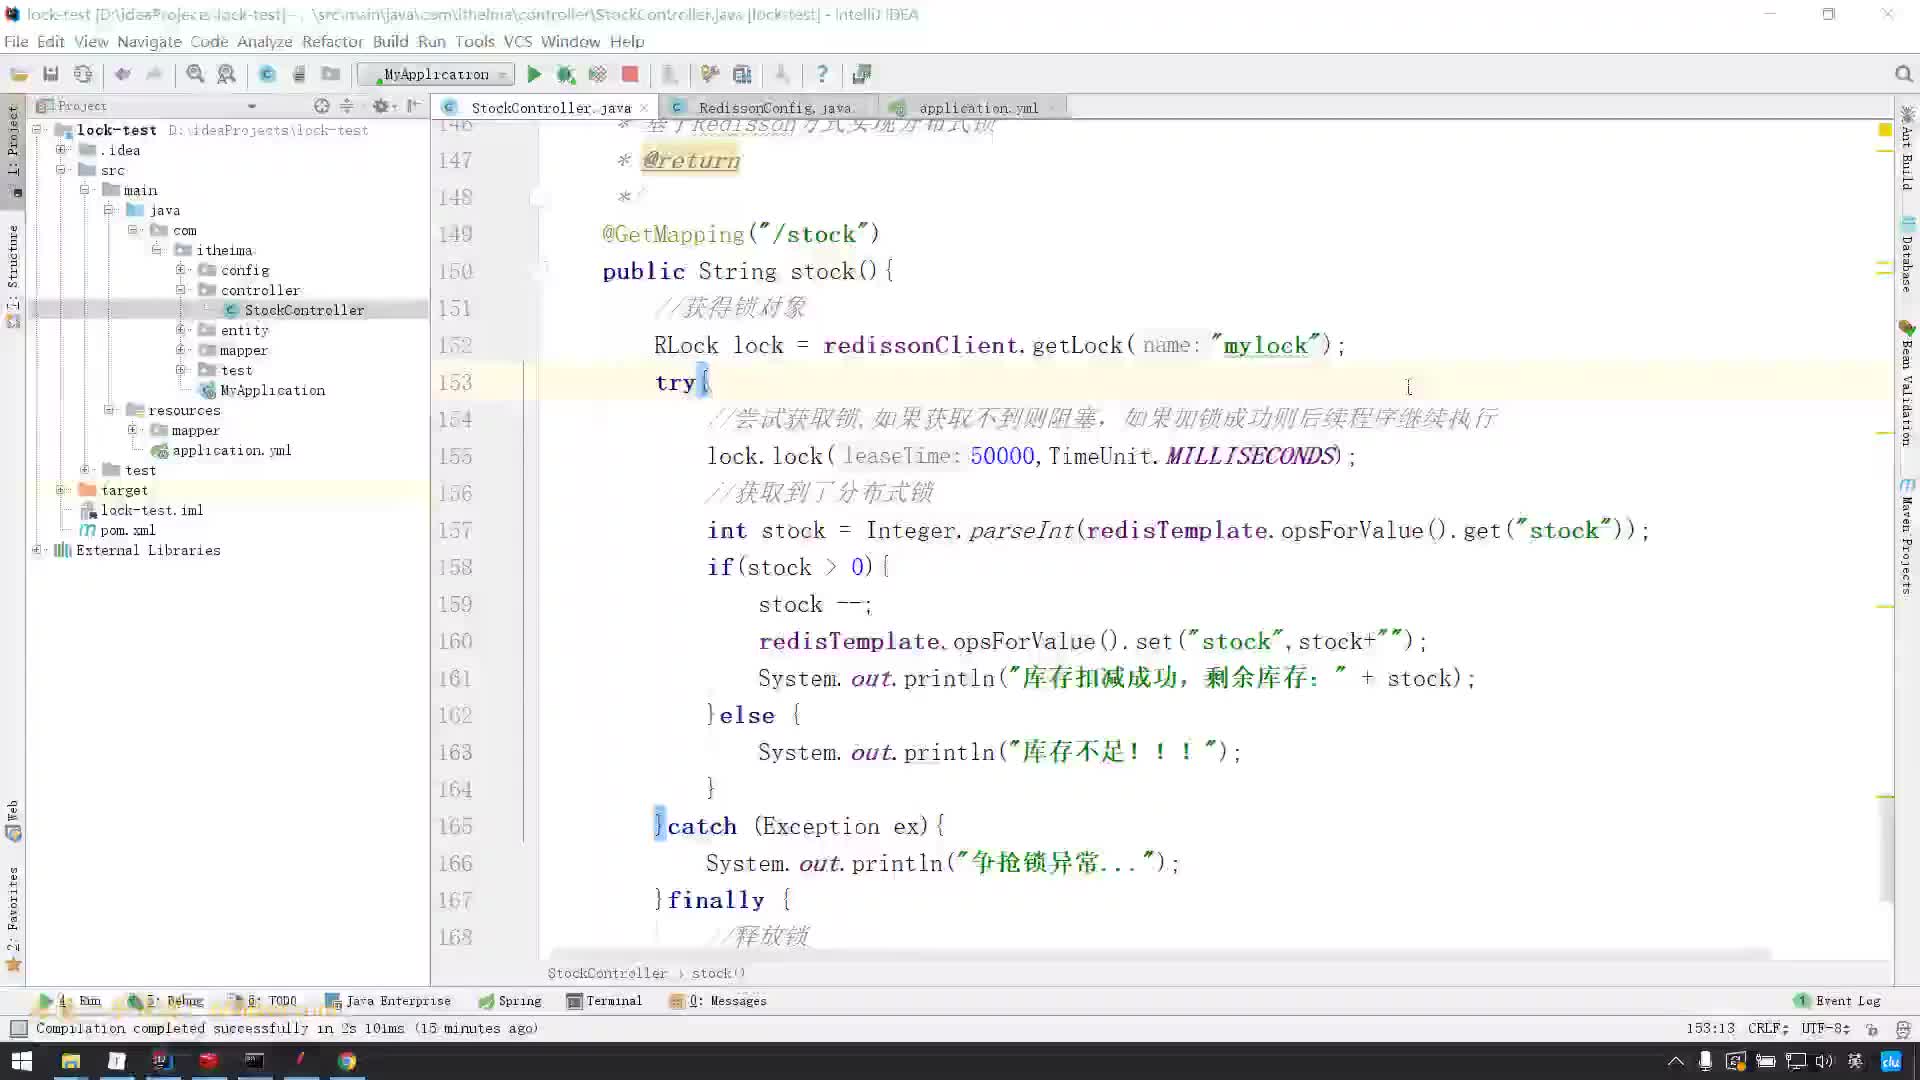Hide the Project panel with the pin icon
Image resolution: width=1920 pixels, height=1080 pixels.
pos(413,106)
